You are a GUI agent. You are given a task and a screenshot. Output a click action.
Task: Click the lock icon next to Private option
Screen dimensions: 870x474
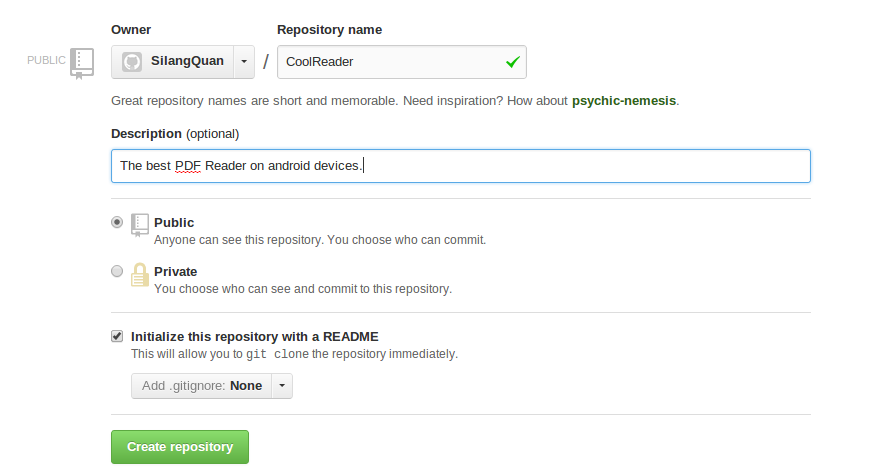coord(140,275)
